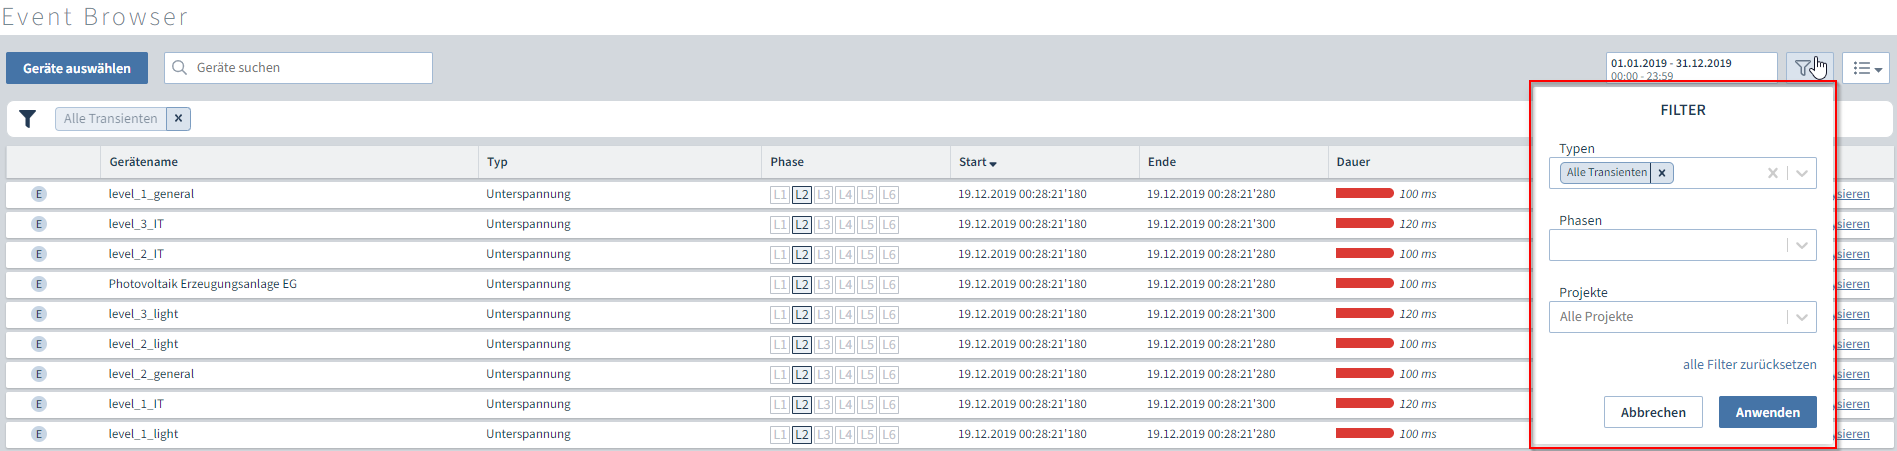Click the red duration bar for level_1_IT
The width and height of the screenshot is (1897, 451).
tap(1364, 404)
